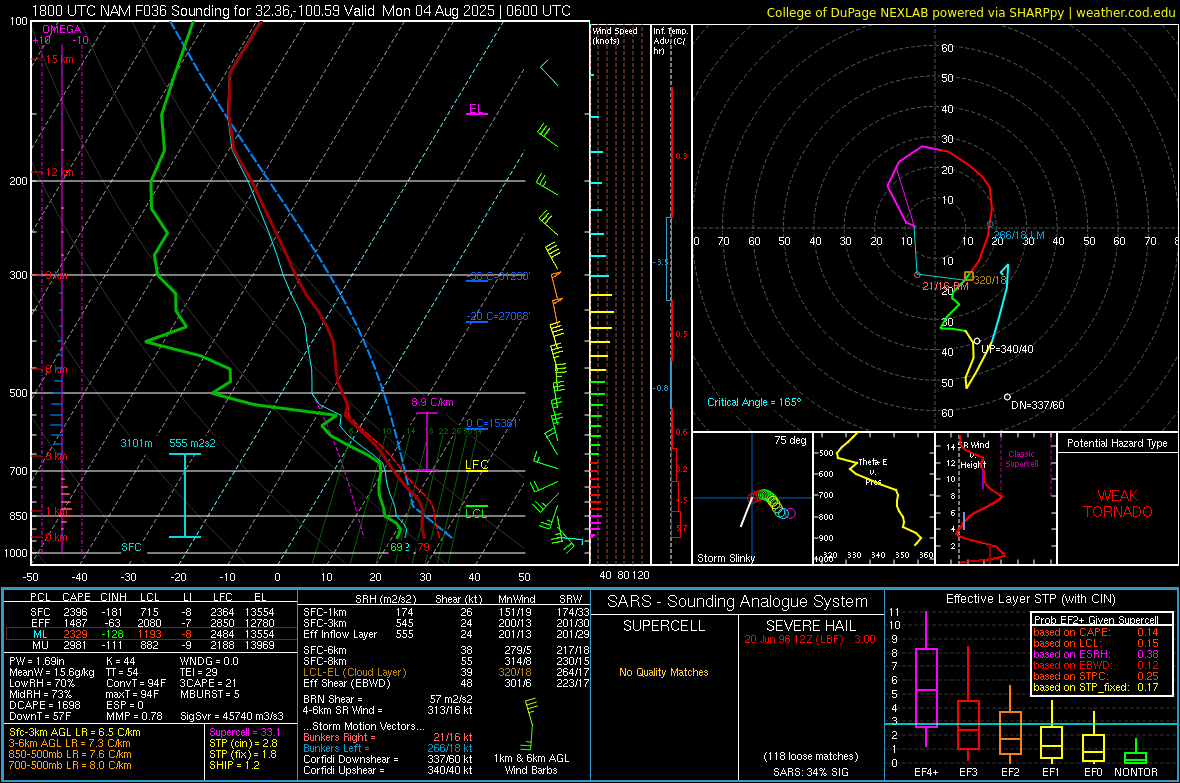Click the Effective Layer STP (with CIN) title
Screen dimensions: 1180x783
[x=1030, y=599]
